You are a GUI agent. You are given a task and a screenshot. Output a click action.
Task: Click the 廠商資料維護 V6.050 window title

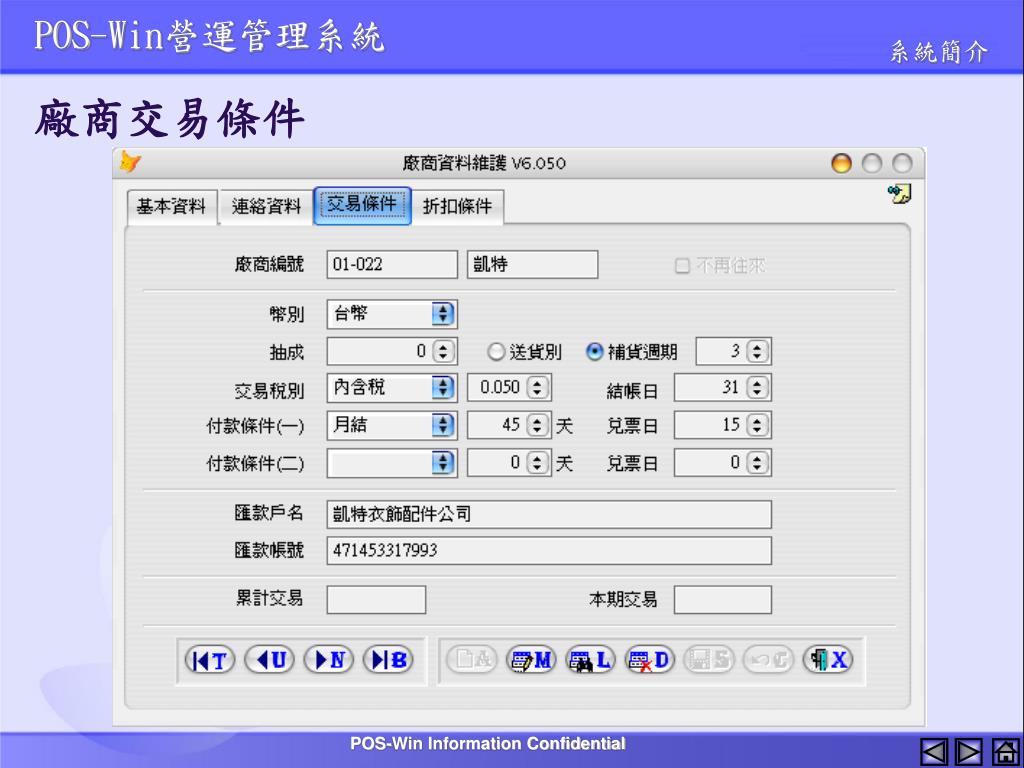[x=484, y=163]
